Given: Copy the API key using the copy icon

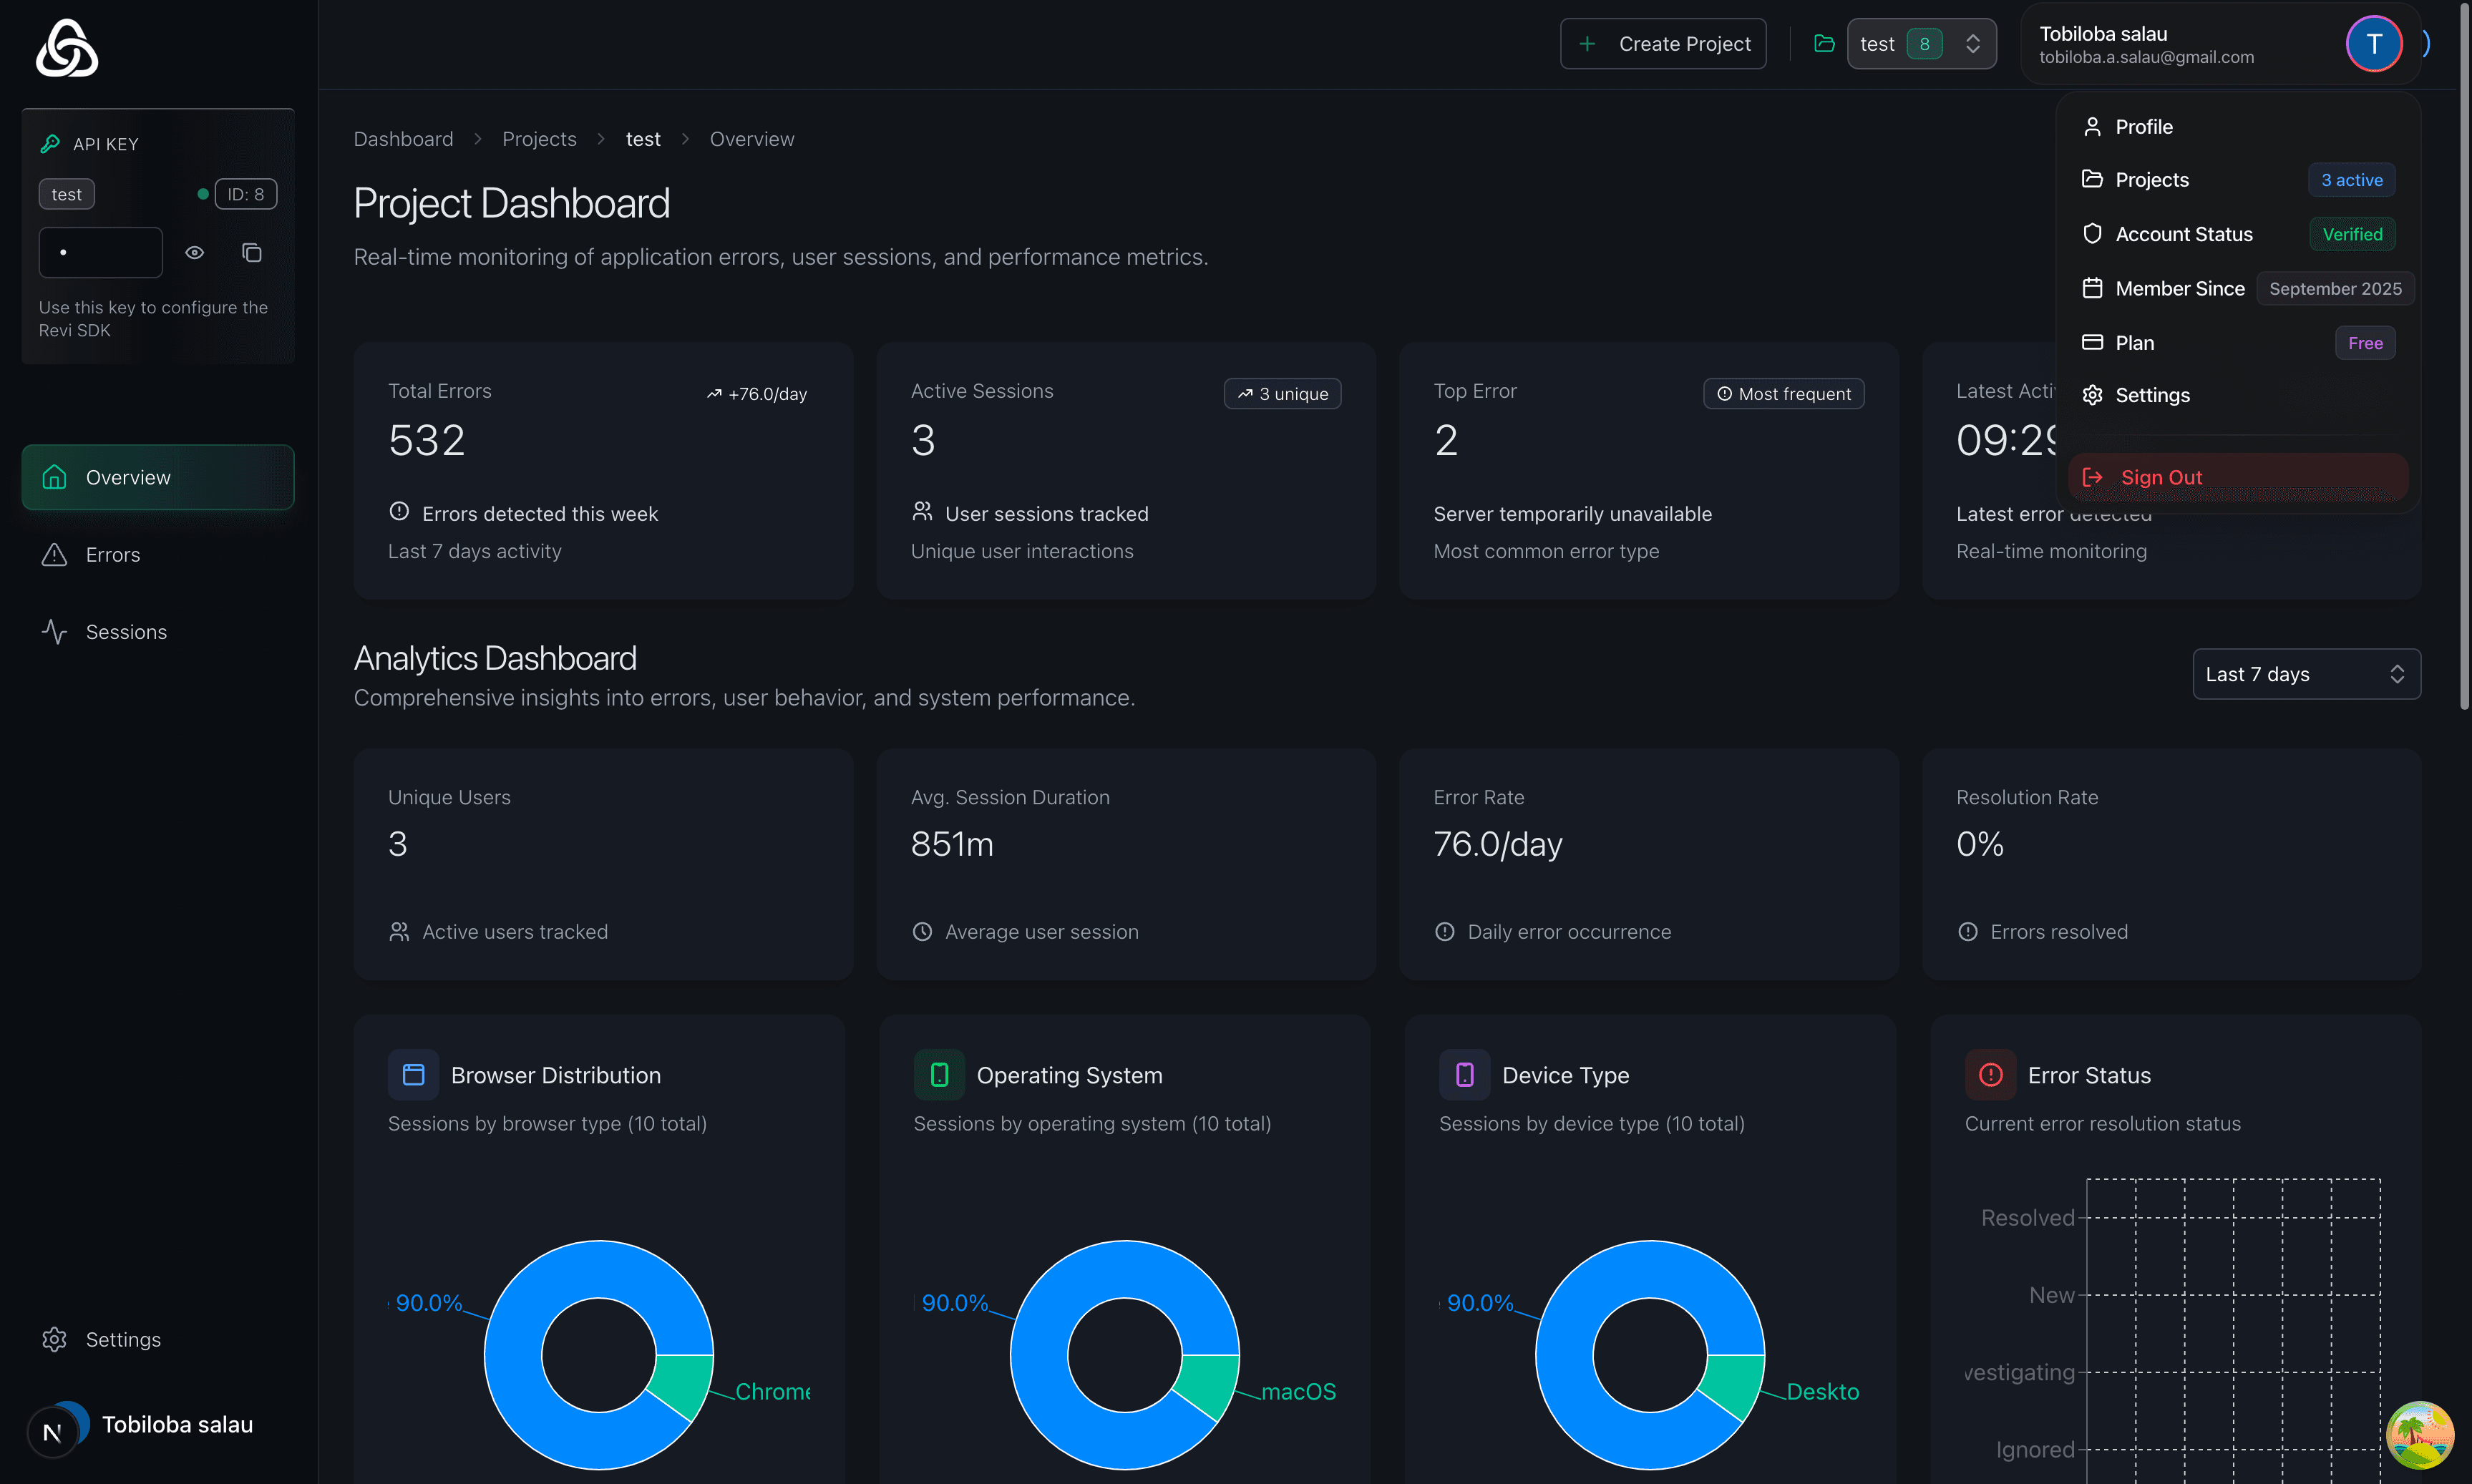Looking at the screenshot, I should click(251, 252).
